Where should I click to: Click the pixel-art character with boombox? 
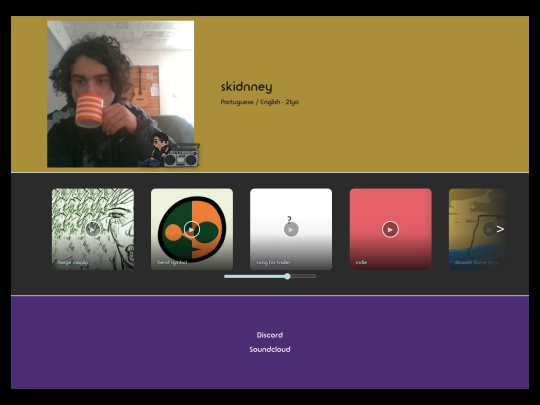point(171,150)
